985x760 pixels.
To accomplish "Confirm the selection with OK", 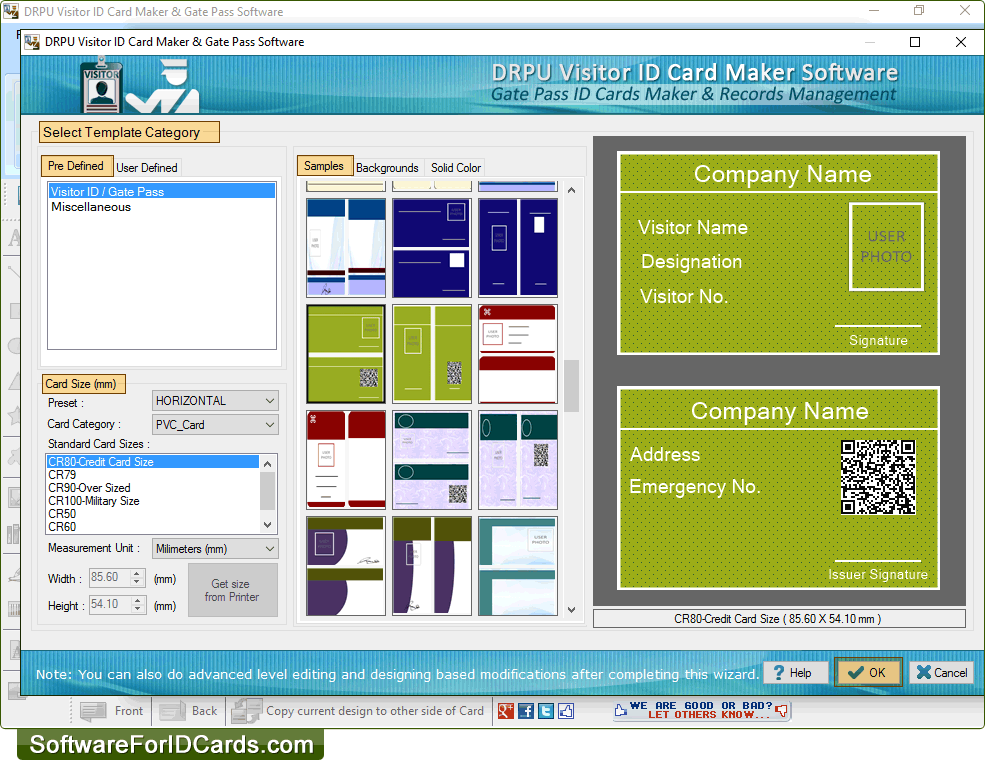I will click(x=868, y=673).
